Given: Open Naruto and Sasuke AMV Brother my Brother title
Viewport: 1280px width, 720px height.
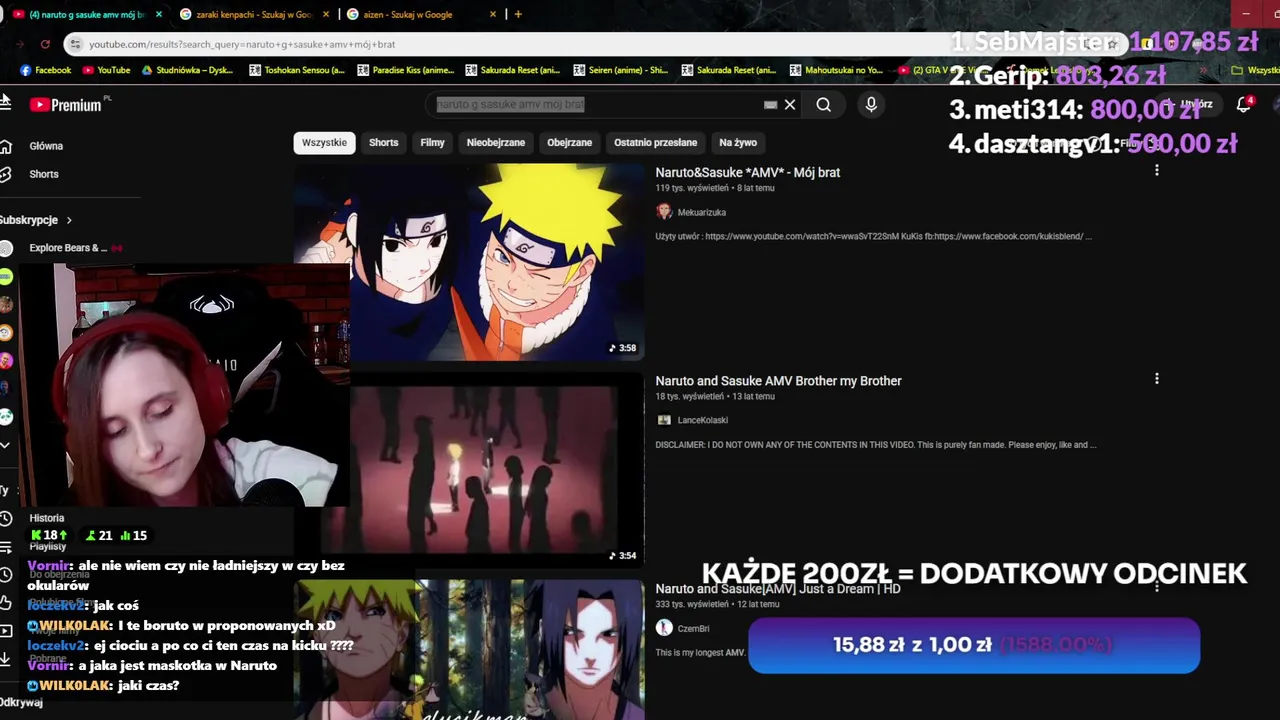Looking at the screenshot, I should (x=778, y=380).
